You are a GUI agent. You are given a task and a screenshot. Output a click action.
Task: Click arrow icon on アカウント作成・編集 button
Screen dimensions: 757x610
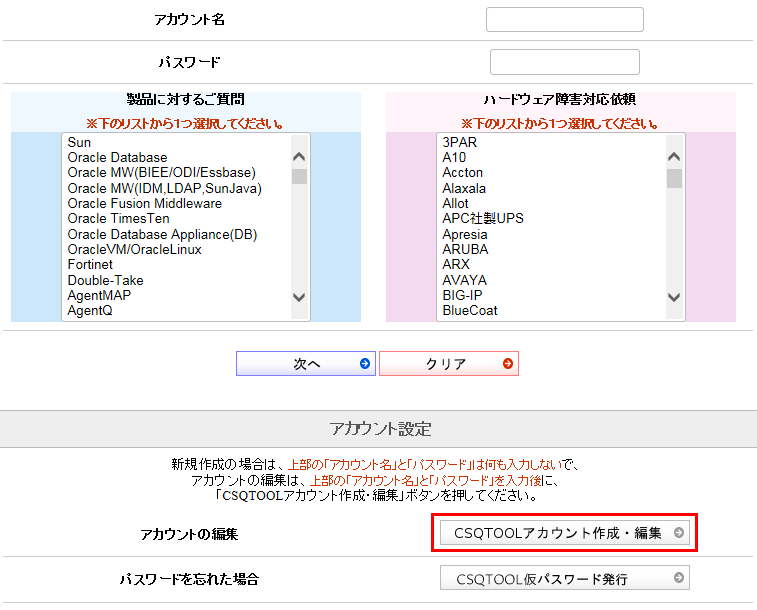(679, 532)
